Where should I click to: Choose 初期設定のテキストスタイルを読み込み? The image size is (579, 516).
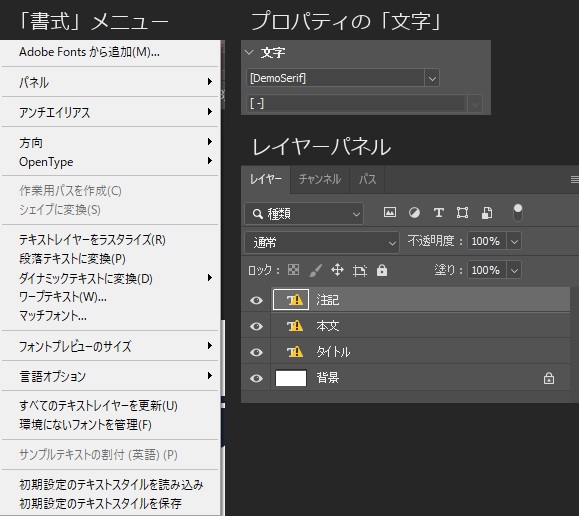[x=110, y=484]
